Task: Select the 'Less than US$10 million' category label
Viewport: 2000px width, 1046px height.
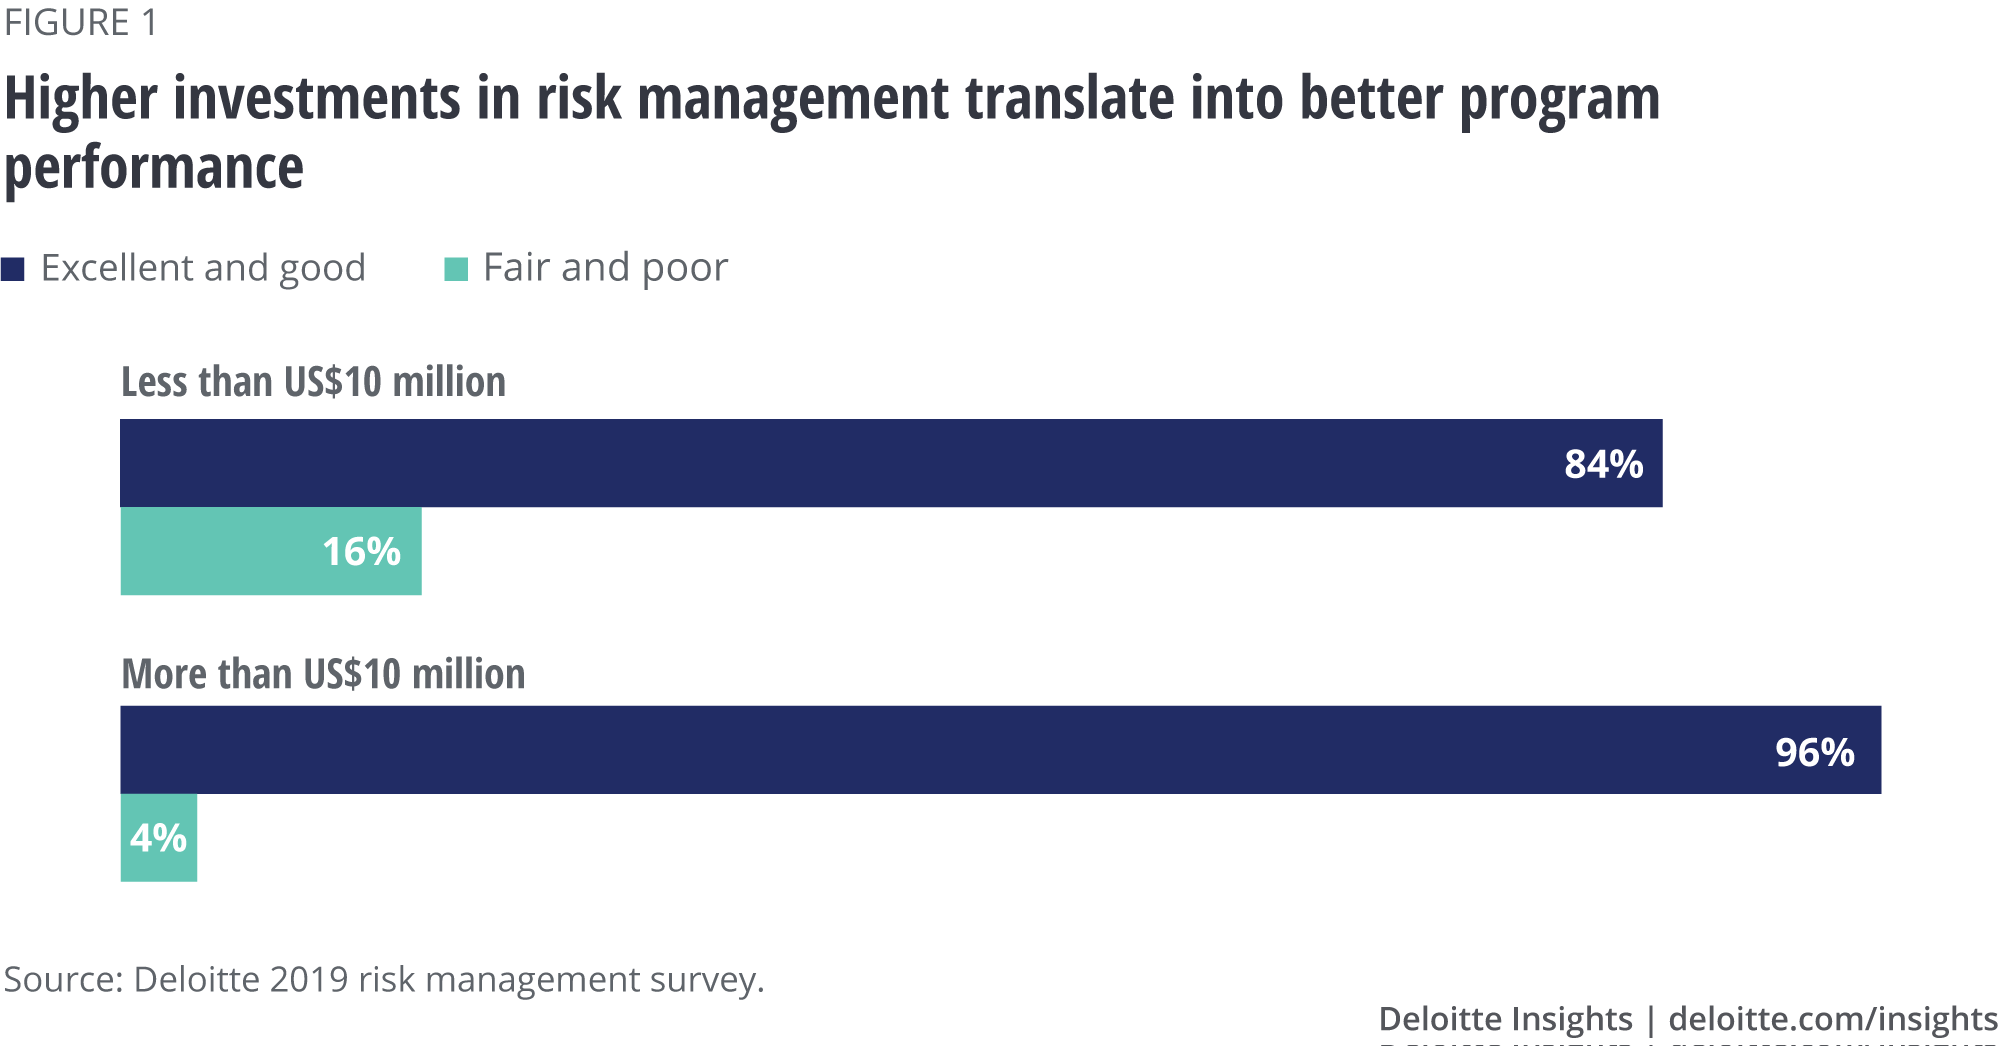Action: point(313,382)
